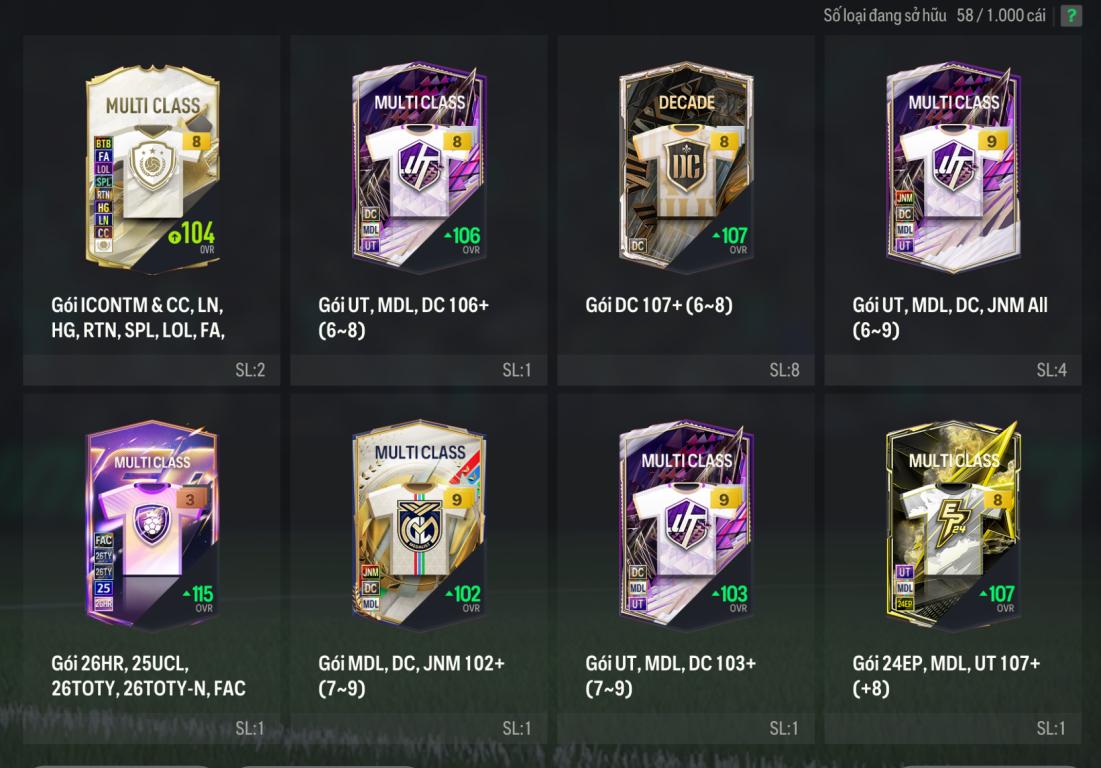Click the SL:8 quantity bar under Decade pack
Screen dimensions: 1101x768
pos(686,370)
